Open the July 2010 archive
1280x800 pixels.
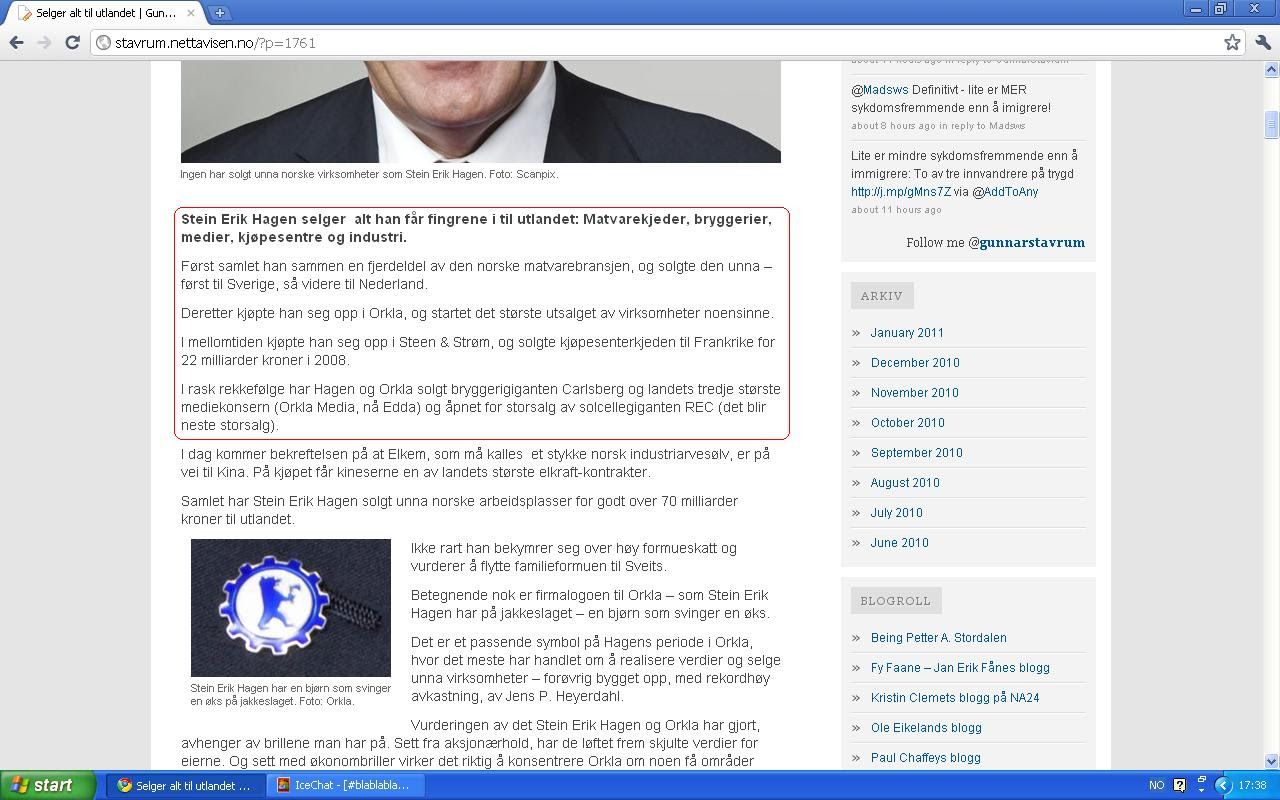(897, 513)
